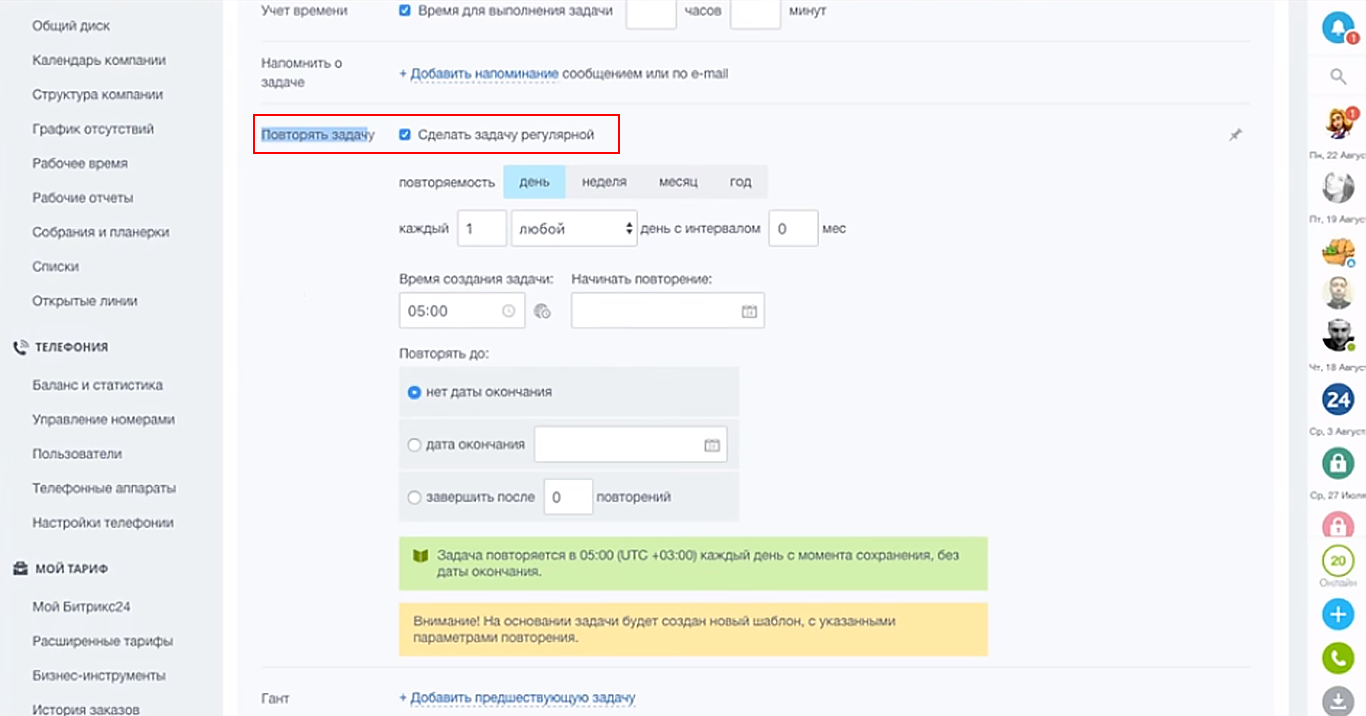The width and height of the screenshot is (1366, 716).
Task: Select 'дата окончания' radio button
Action: (x=414, y=445)
